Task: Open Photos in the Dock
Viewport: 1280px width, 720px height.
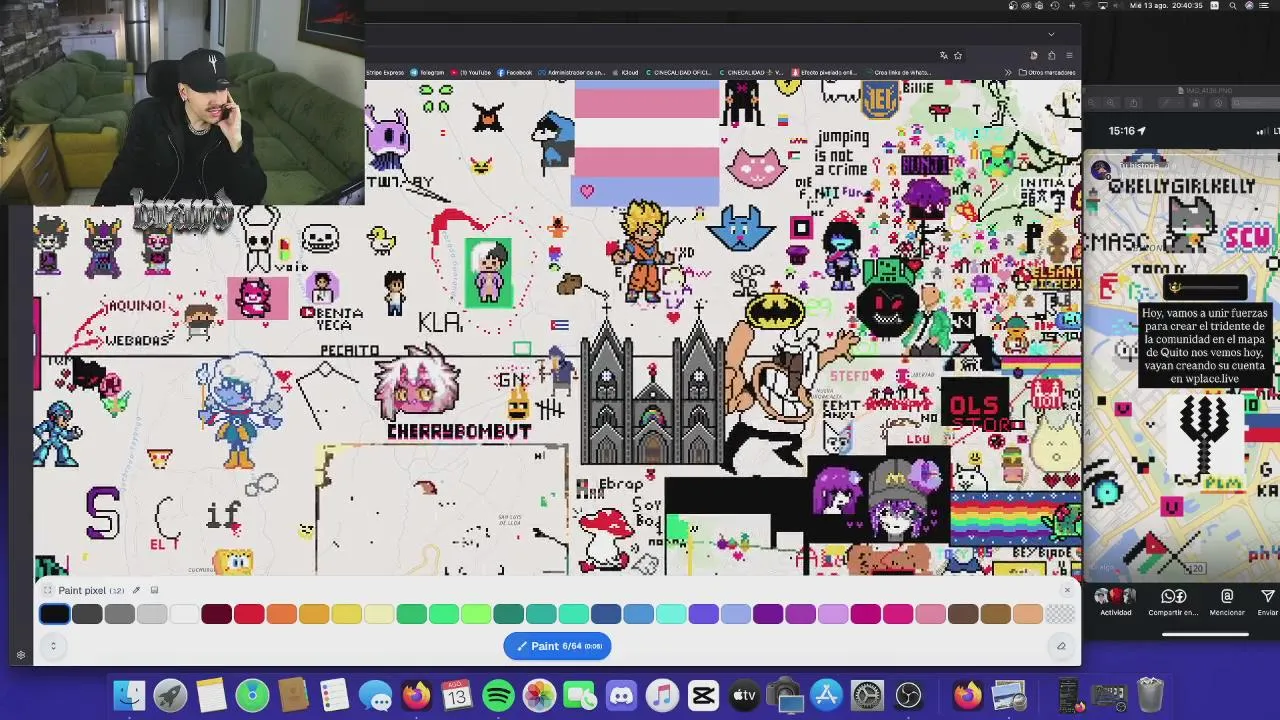Action: (x=539, y=695)
